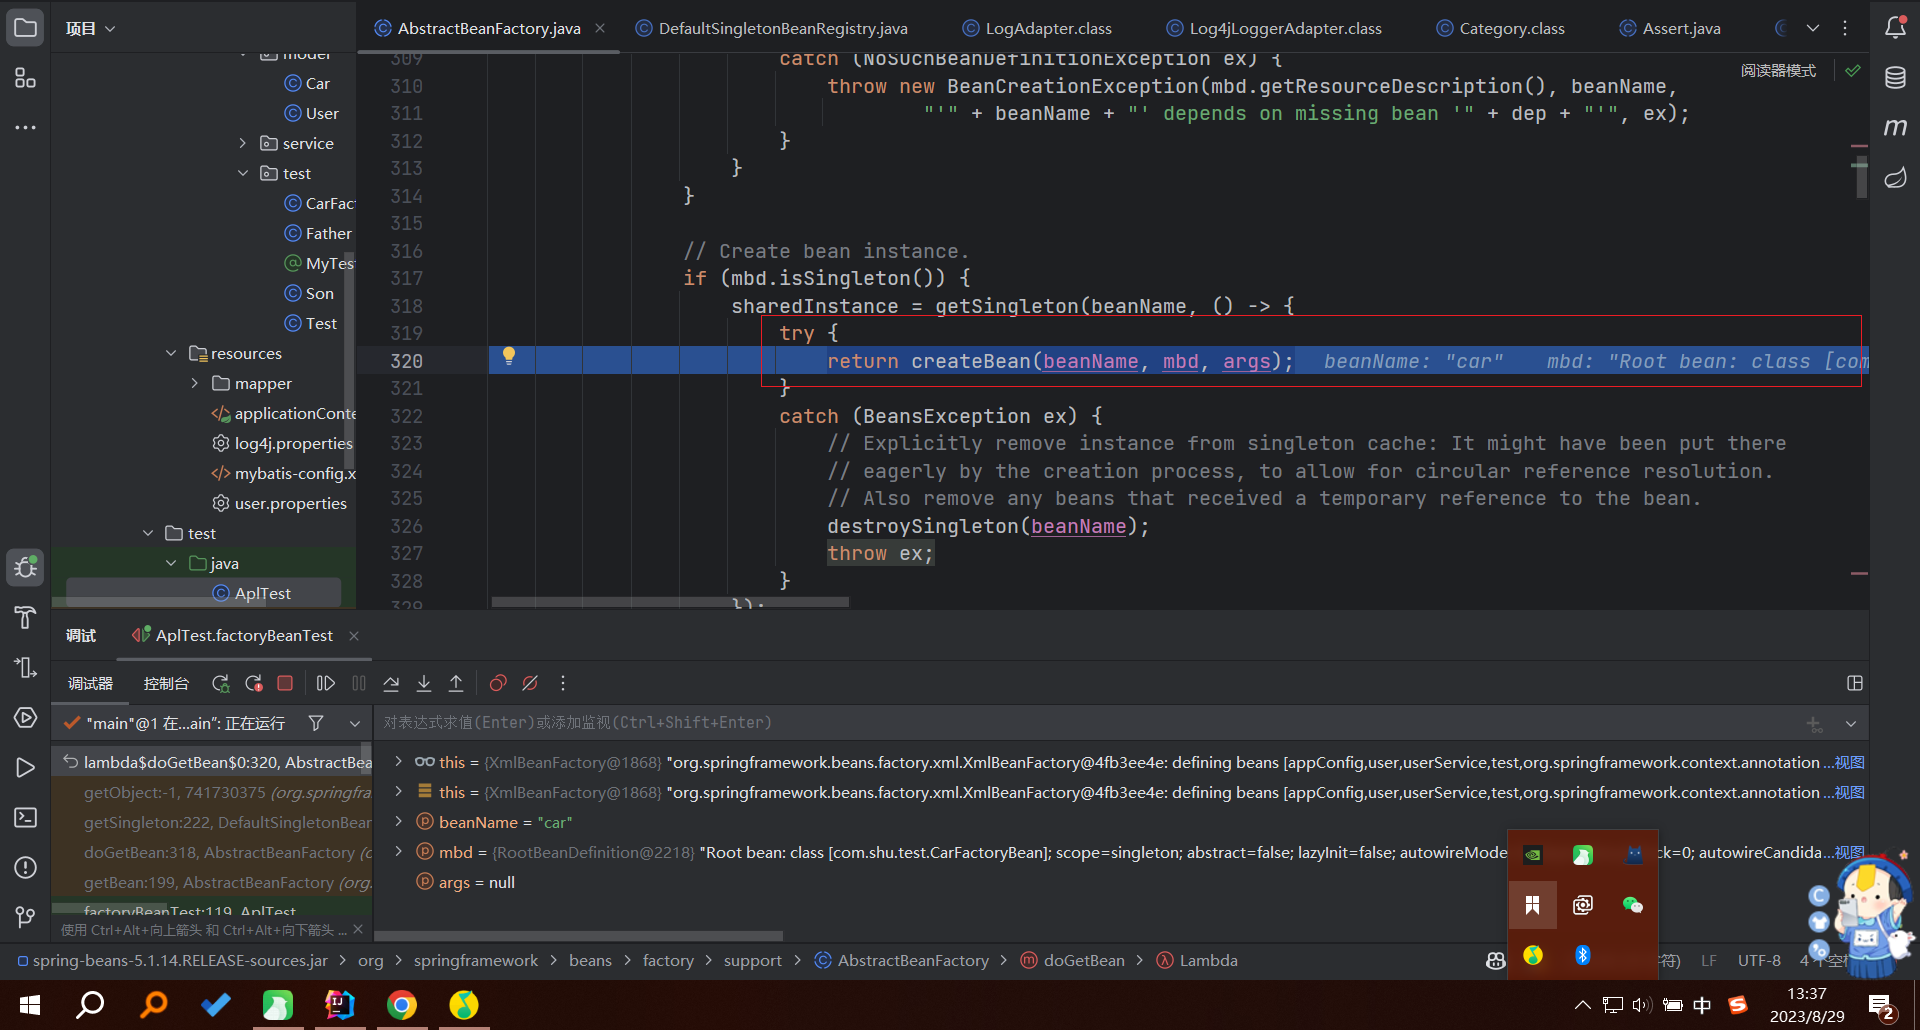Open Chrome from the taskbar
1920x1030 pixels.
click(402, 1005)
